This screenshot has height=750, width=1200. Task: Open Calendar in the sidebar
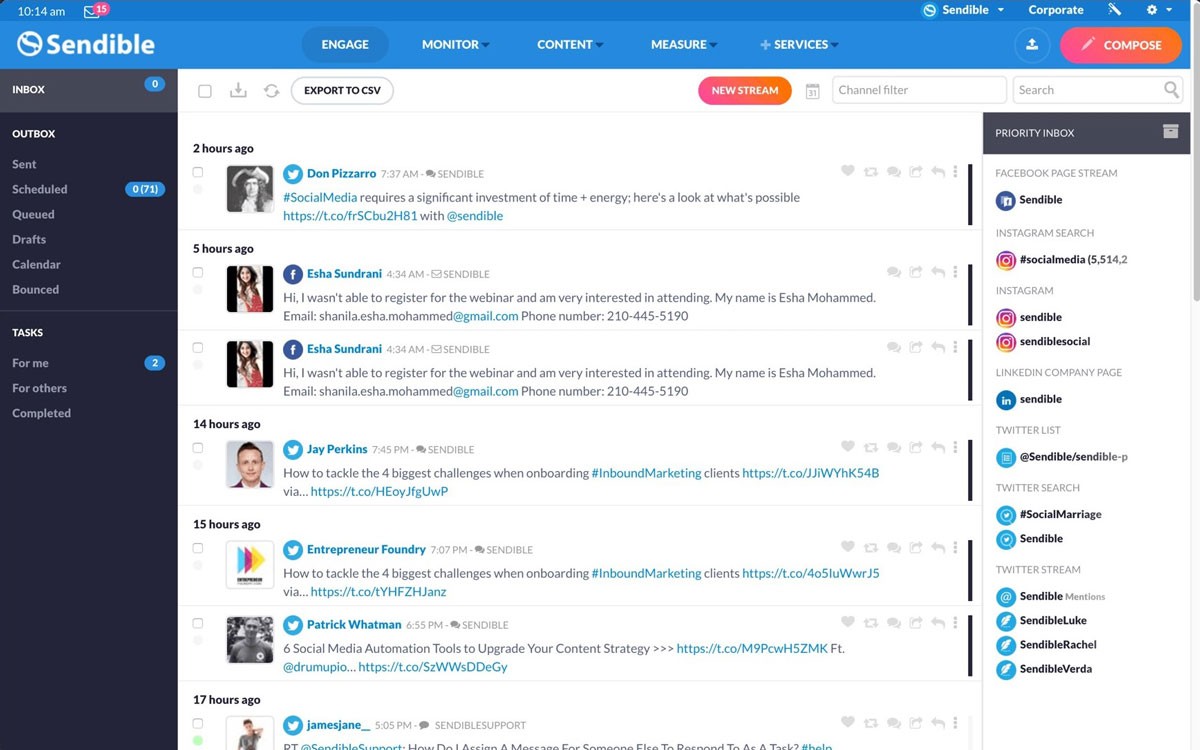tap(36, 264)
